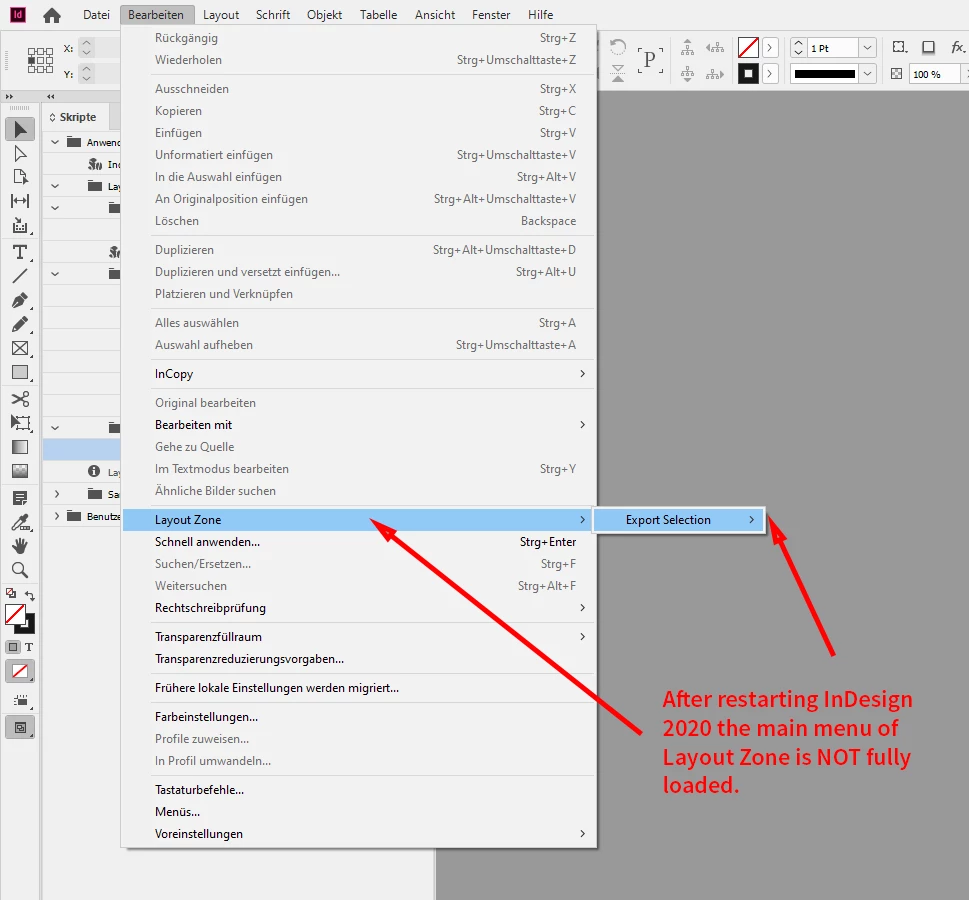Screen dimensions: 969x900
Task: Click the fill swatch in control bar
Action: [748, 48]
